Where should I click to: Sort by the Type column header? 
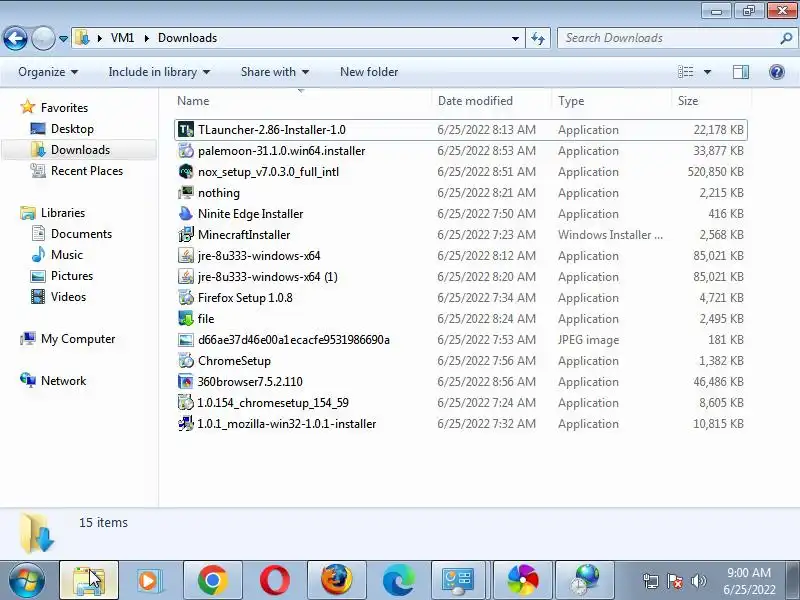[612, 101]
